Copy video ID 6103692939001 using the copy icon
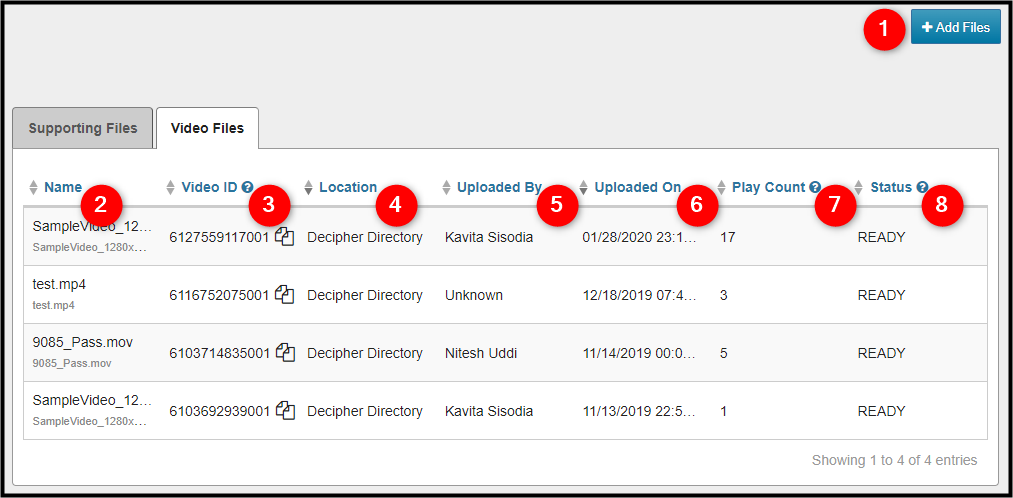 (x=285, y=410)
